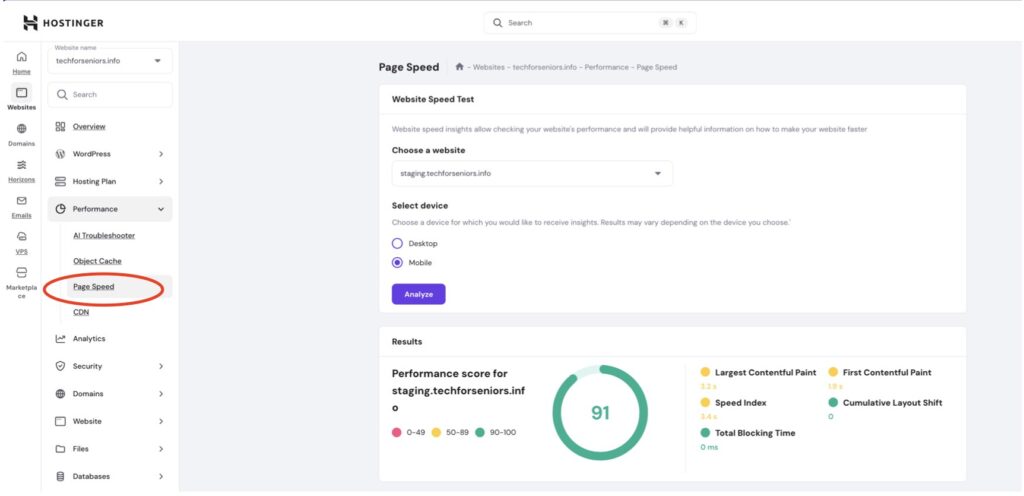Select the Desktop device option
Image resolution: width=1024 pixels, height=496 pixels.
(x=397, y=243)
